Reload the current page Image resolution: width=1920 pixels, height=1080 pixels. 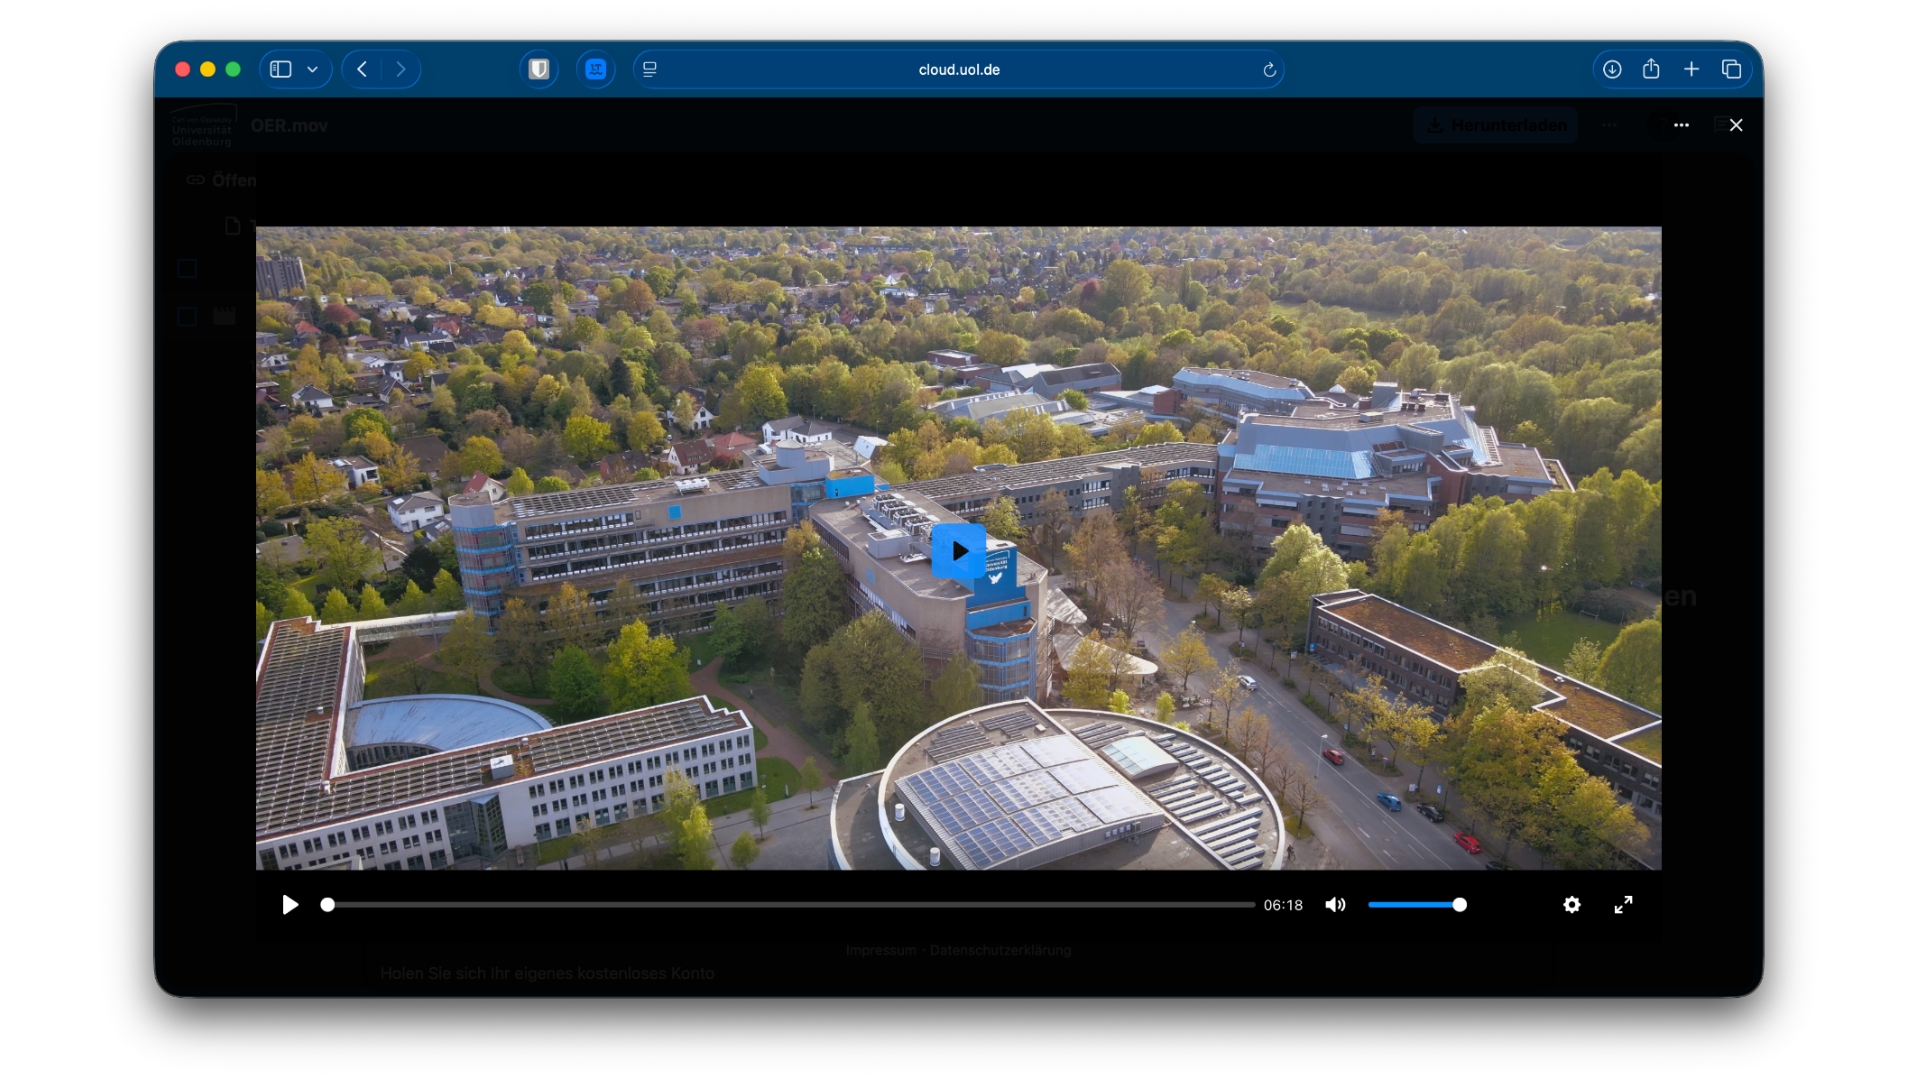[1269, 70]
